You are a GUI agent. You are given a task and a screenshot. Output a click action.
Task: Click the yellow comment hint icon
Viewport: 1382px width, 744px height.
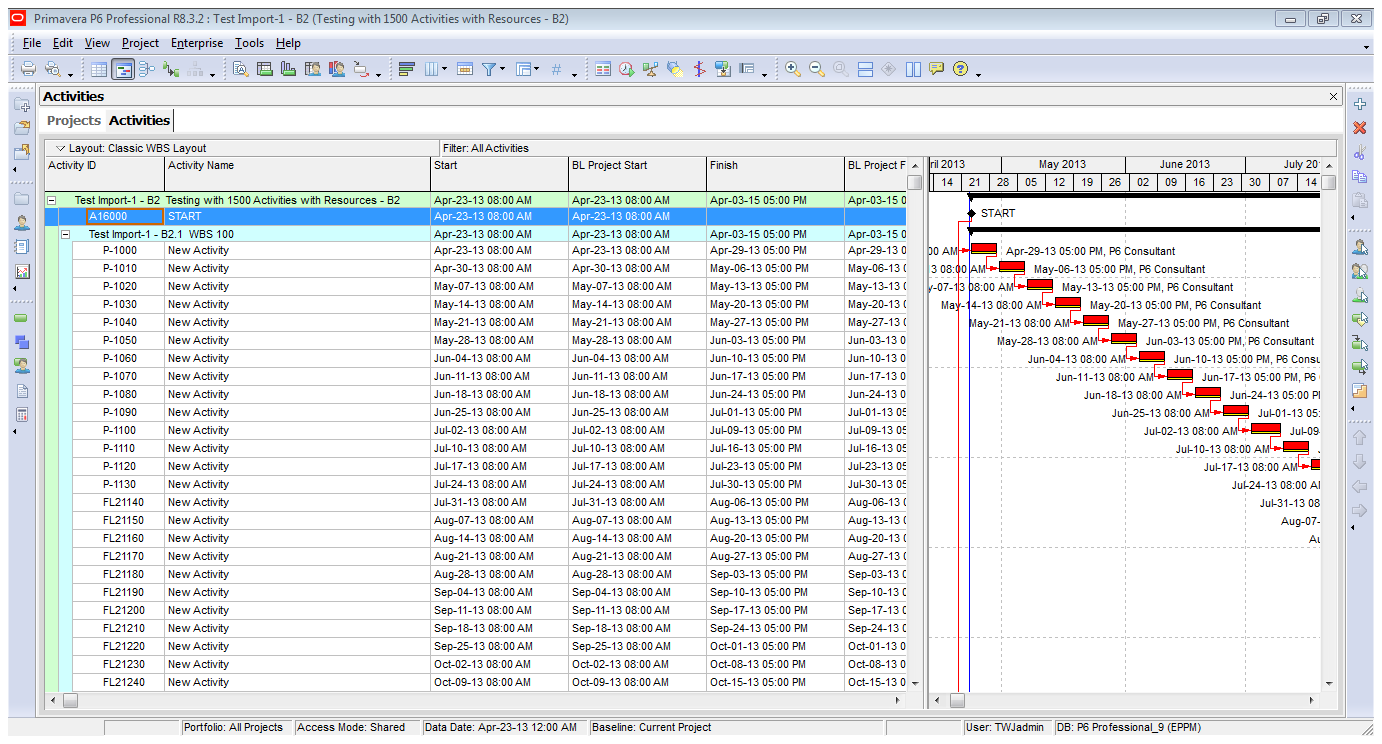coord(937,69)
